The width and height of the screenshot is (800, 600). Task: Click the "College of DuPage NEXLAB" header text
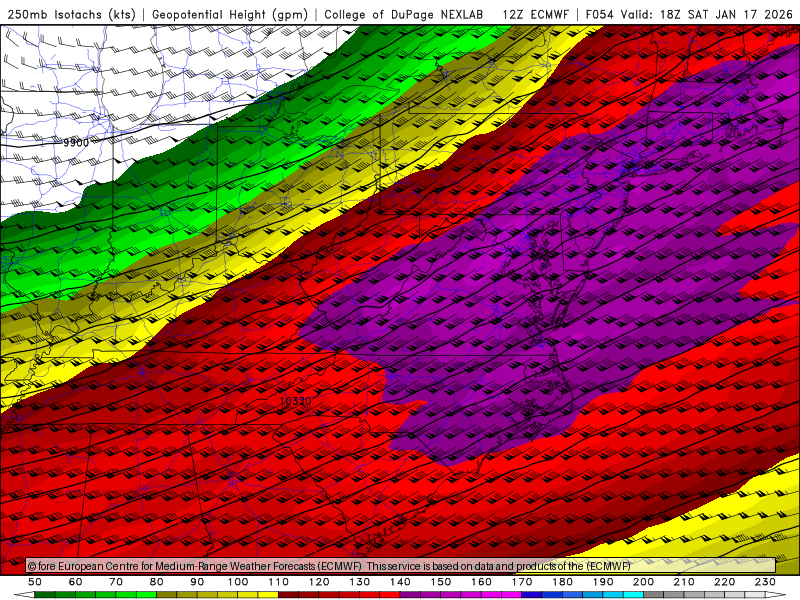tap(404, 15)
